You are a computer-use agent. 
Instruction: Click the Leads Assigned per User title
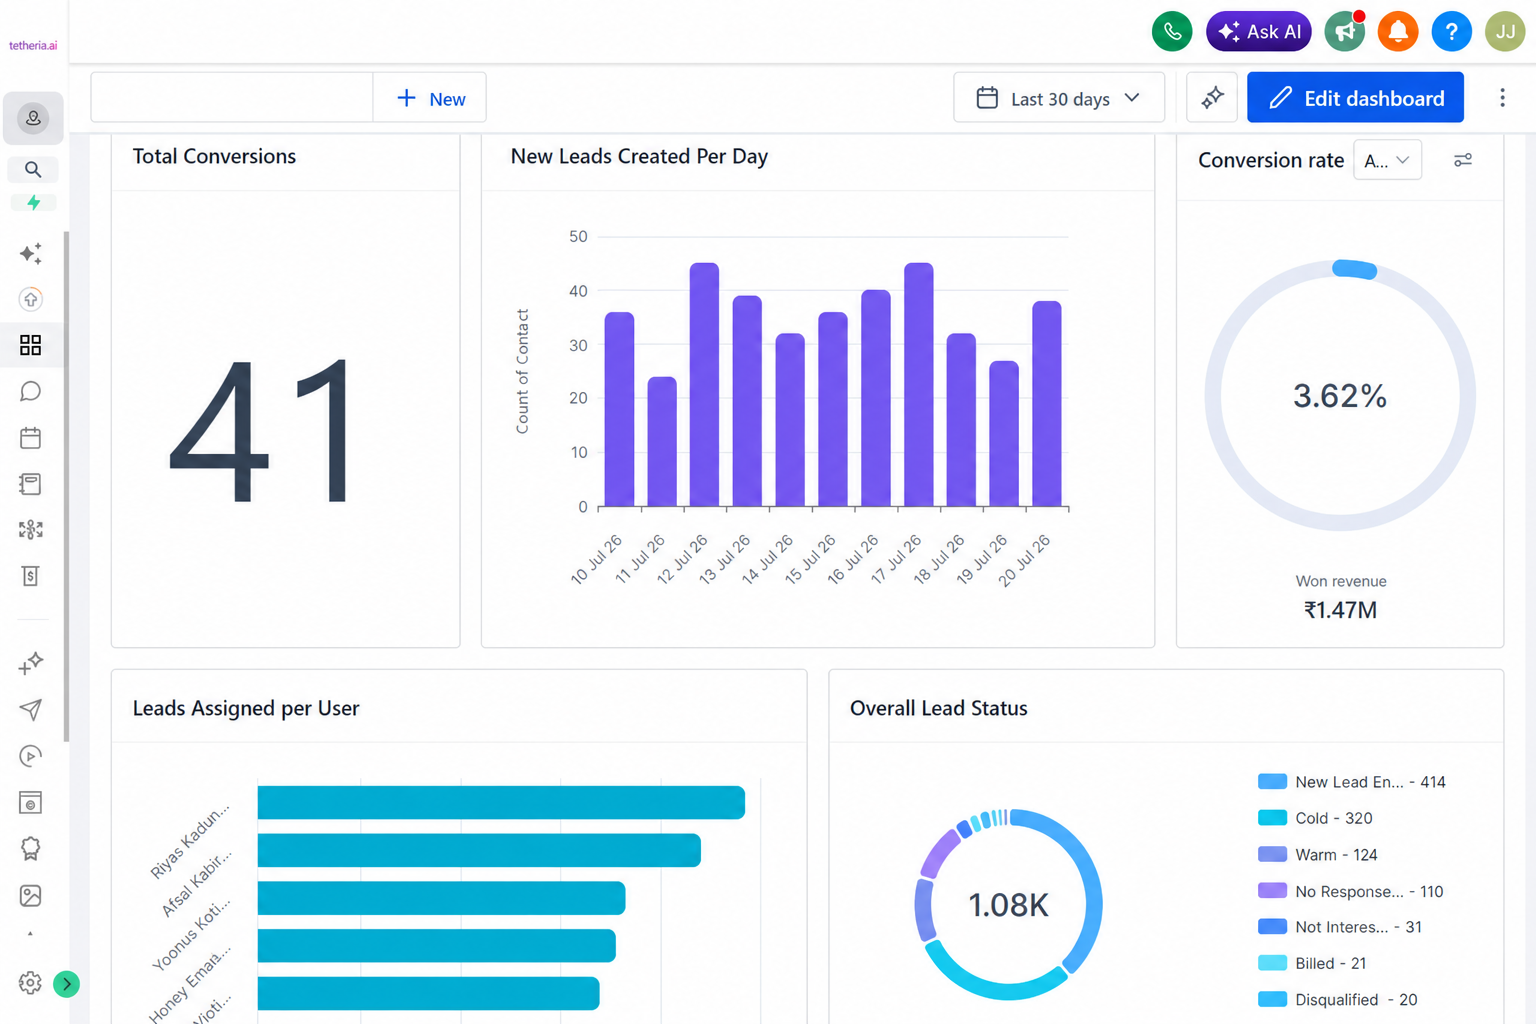coord(246,708)
